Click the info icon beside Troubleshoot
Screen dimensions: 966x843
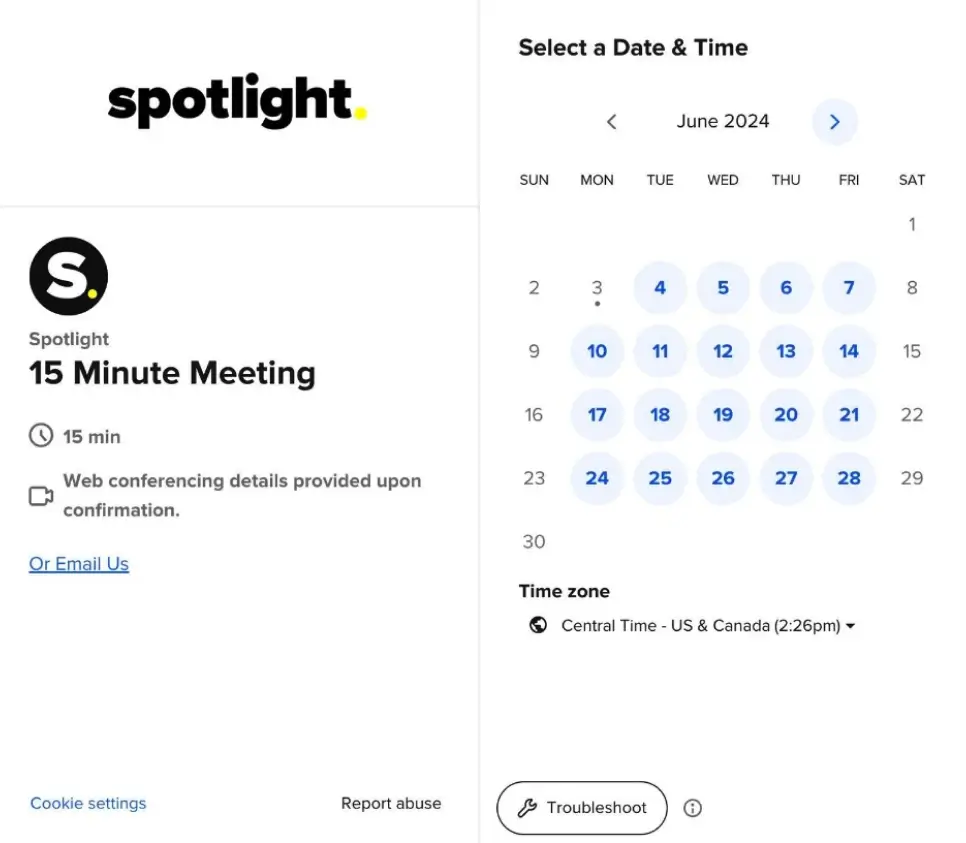pyautogui.click(x=692, y=808)
